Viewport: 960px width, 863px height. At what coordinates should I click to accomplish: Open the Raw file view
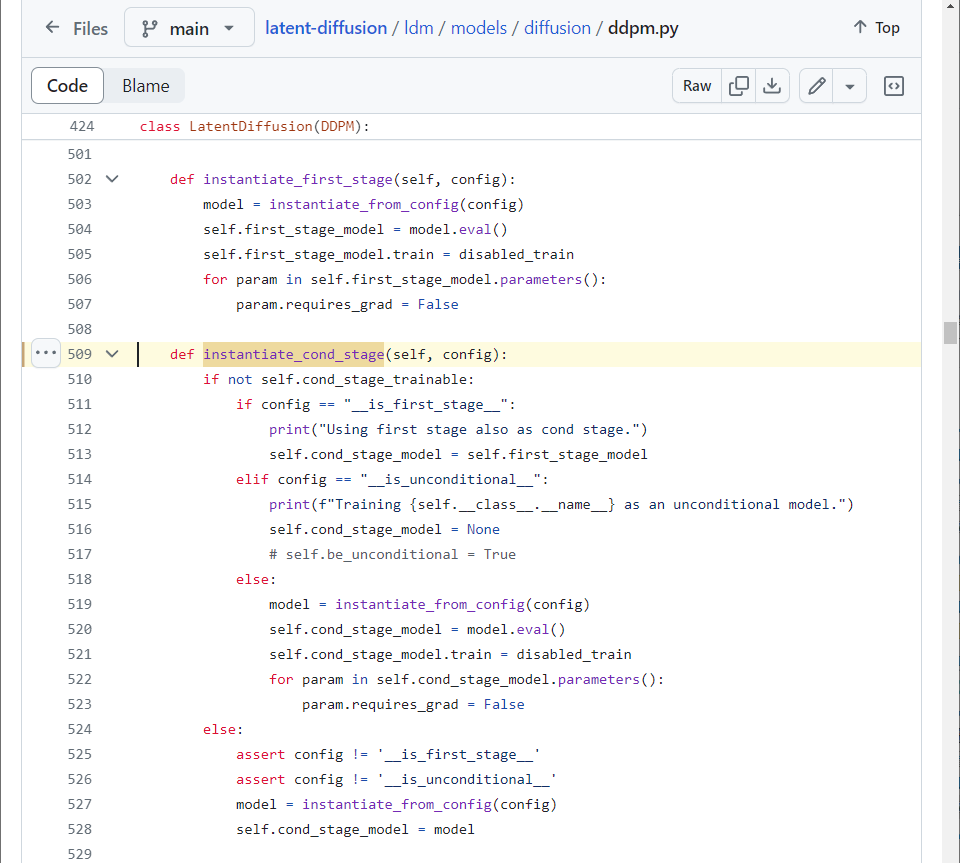(697, 86)
